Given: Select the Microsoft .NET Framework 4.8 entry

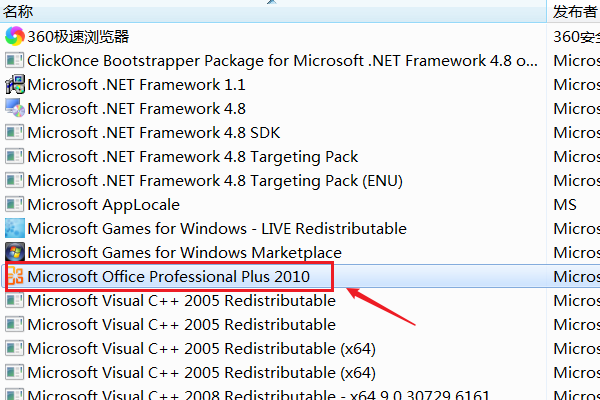Looking at the screenshot, I should (x=136, y=109).
